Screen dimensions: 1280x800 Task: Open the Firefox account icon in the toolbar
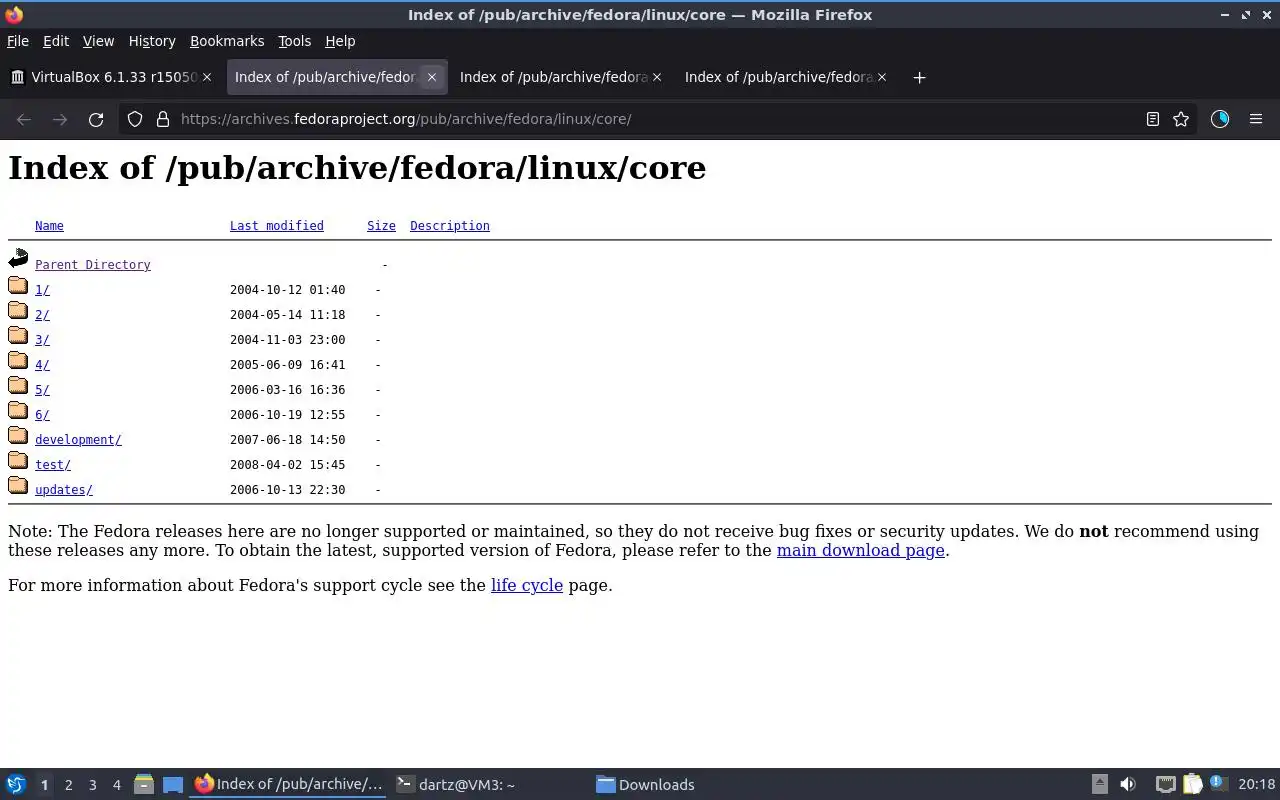tap(1220, 119)
